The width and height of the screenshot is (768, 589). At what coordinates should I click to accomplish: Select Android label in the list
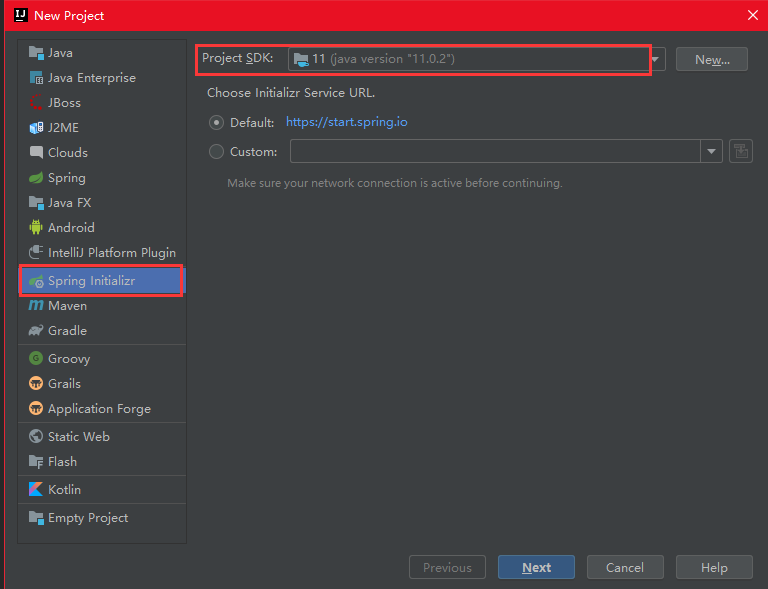click(x=71, y=228)
